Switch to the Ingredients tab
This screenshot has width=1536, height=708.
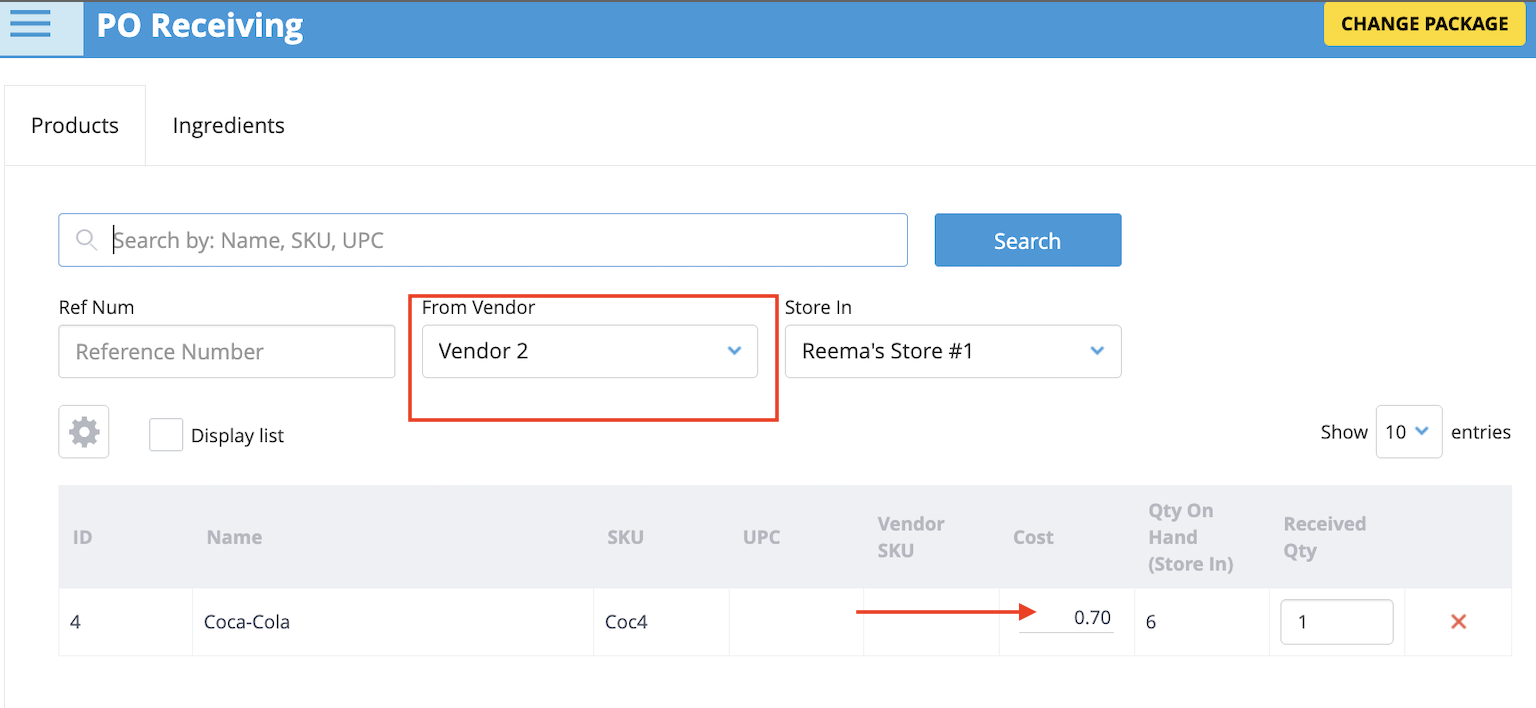click(228, 126)
